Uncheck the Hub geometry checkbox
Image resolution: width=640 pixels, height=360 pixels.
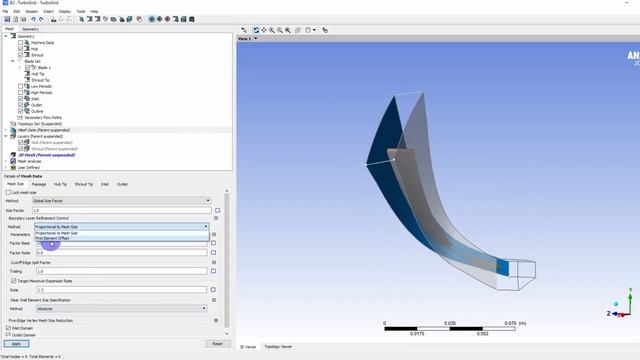(x=20, y=49)
